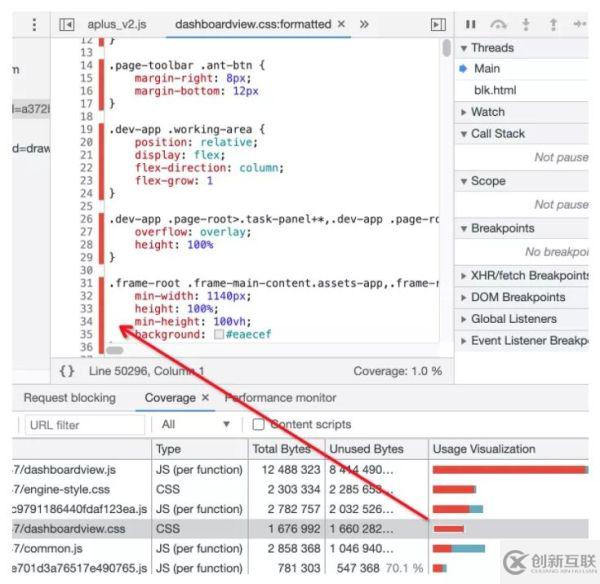Click line number 31 in gutter
This screenshot has width=600, height=584.
tap(86, 283)
